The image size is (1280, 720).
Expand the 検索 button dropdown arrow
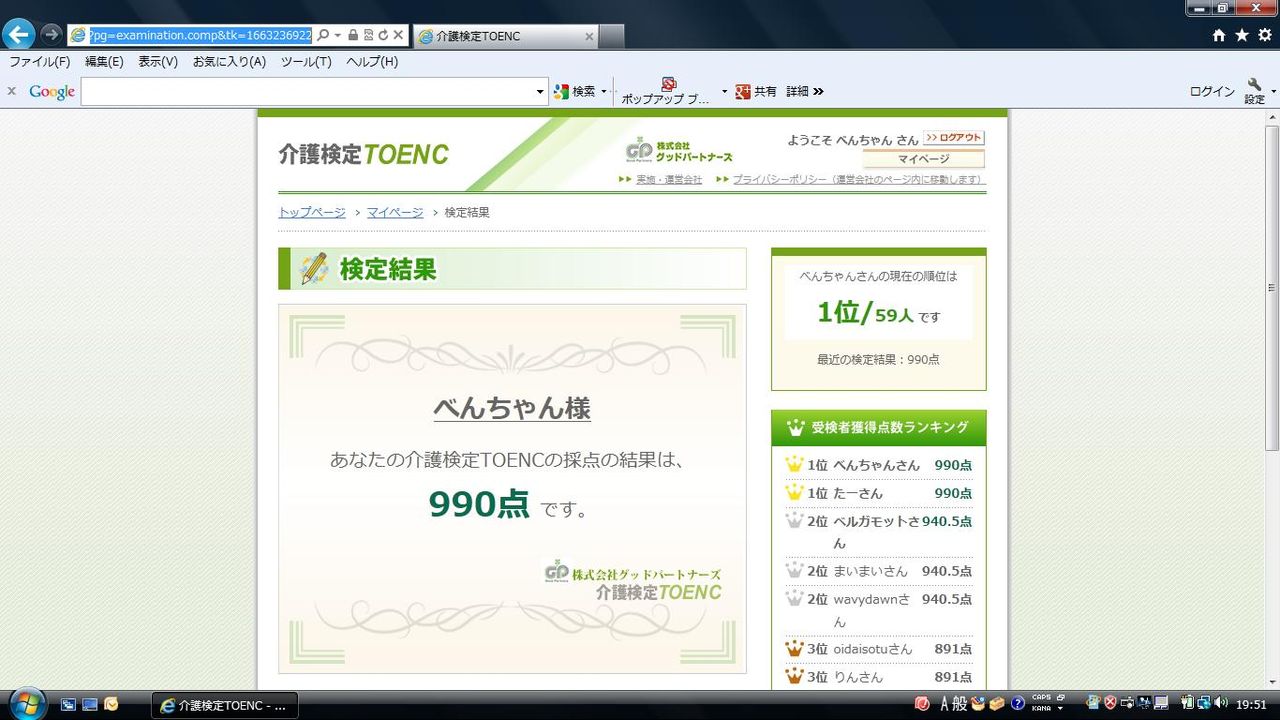(x=604, y=92)
